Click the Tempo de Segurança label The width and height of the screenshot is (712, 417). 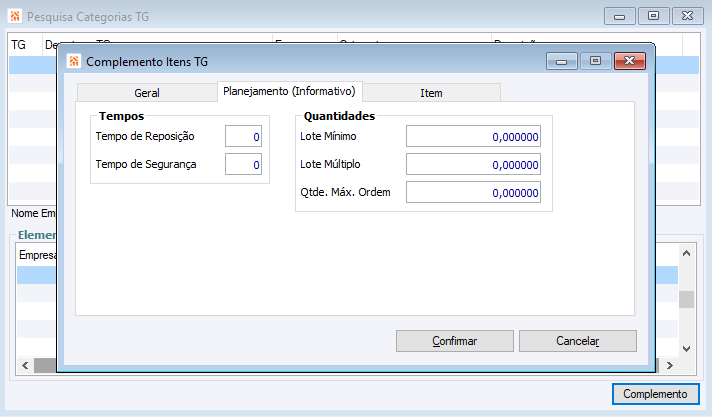[146, 164]
